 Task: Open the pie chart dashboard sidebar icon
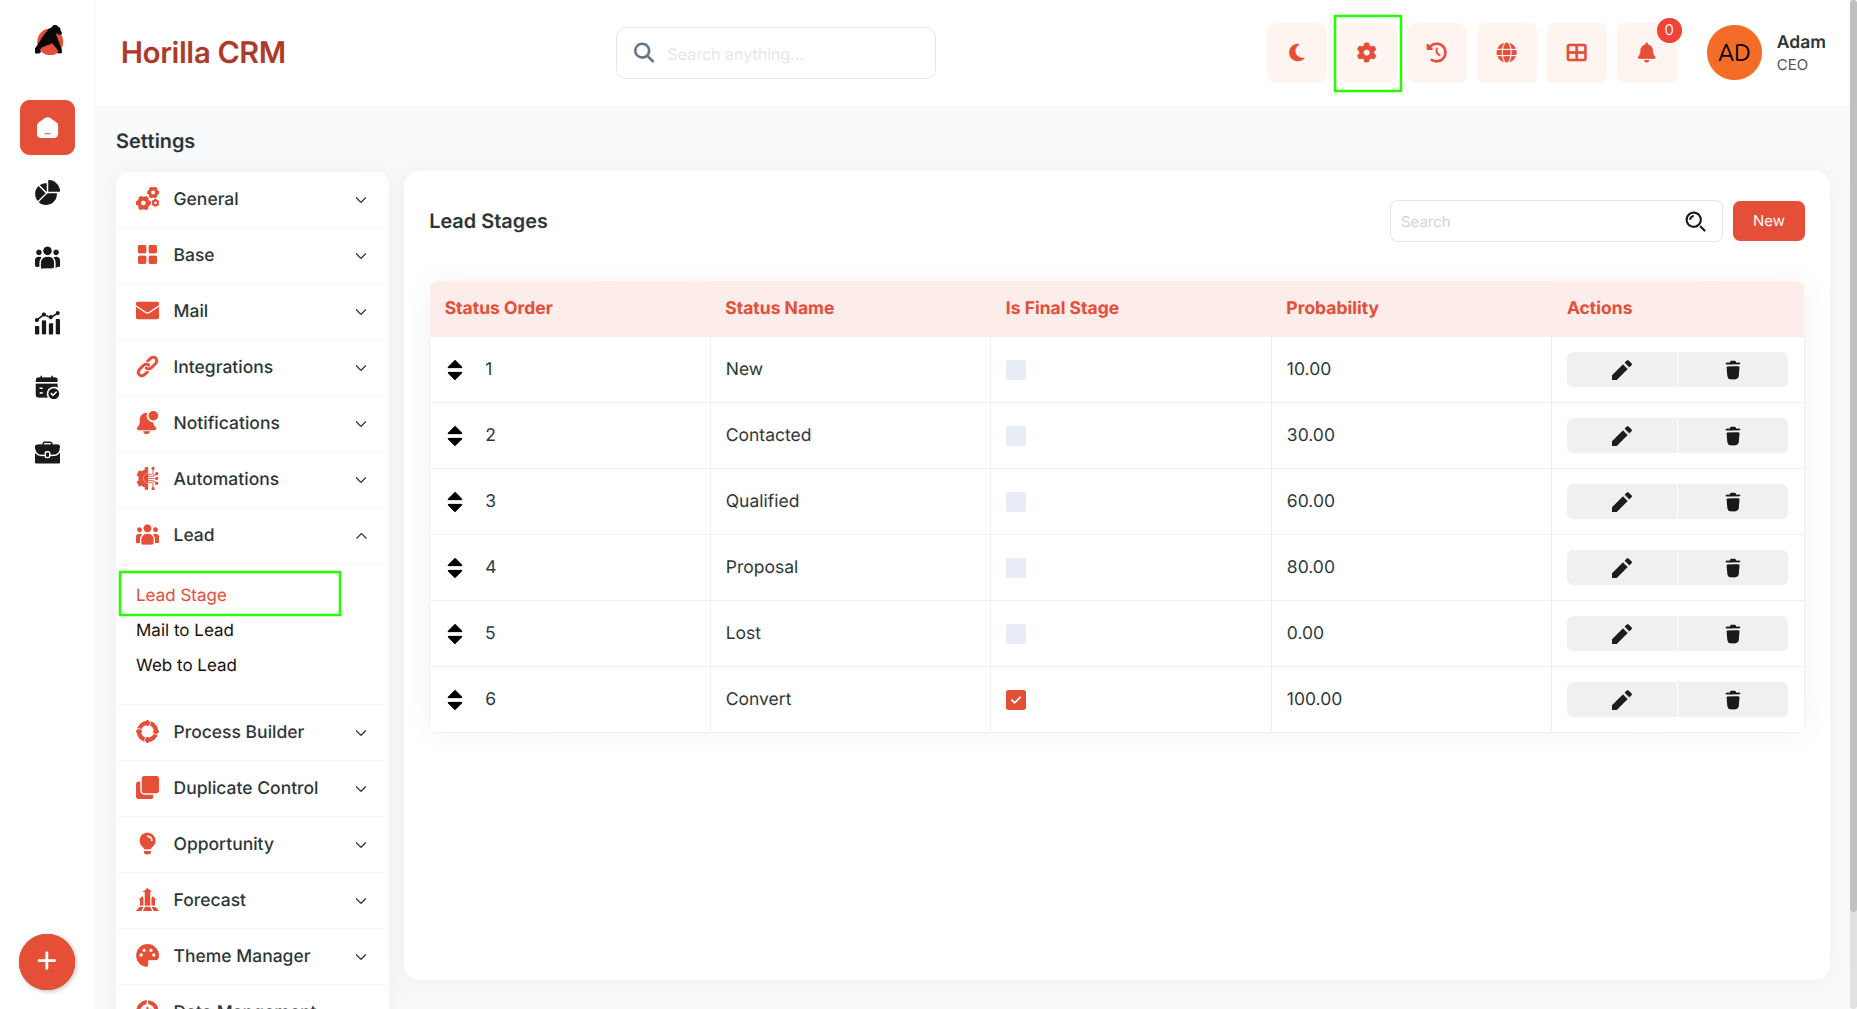pyautogui.click(x=47, y=192)
